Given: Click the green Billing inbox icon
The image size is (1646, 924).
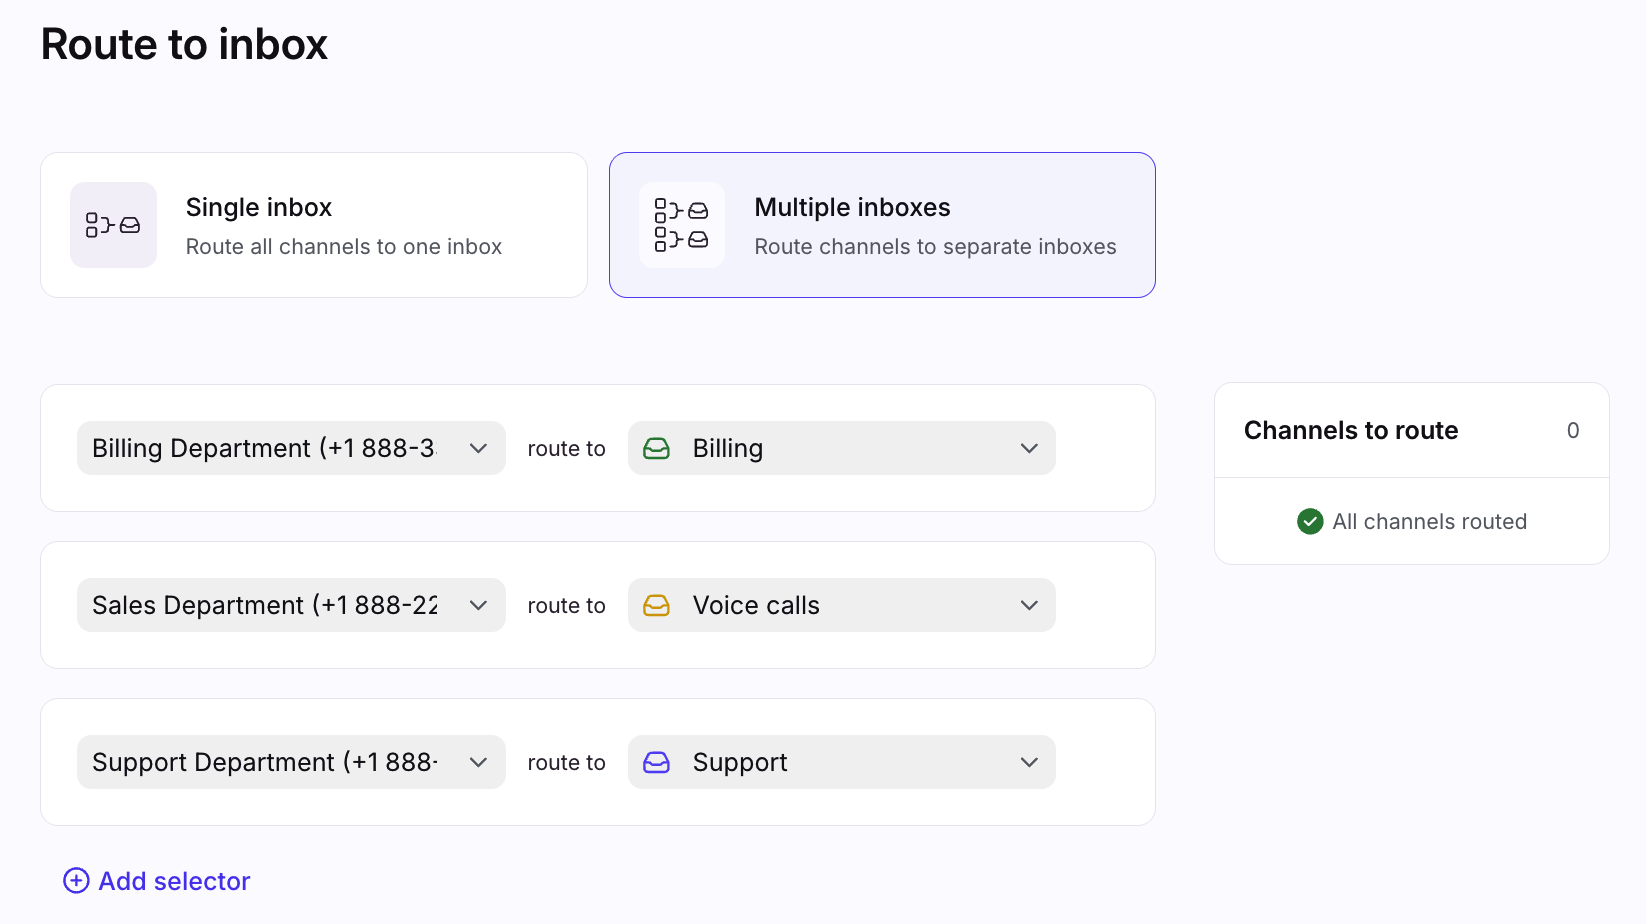Looking at the screenshot, I should (x=656, y=449).
